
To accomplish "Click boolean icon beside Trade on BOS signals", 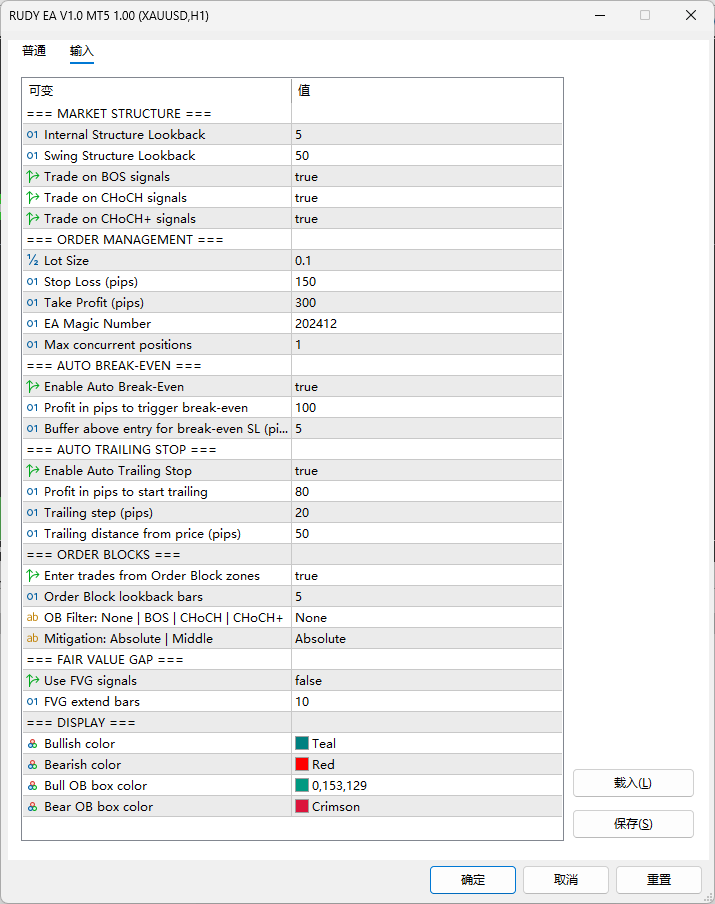I will [x=32, y=176].
